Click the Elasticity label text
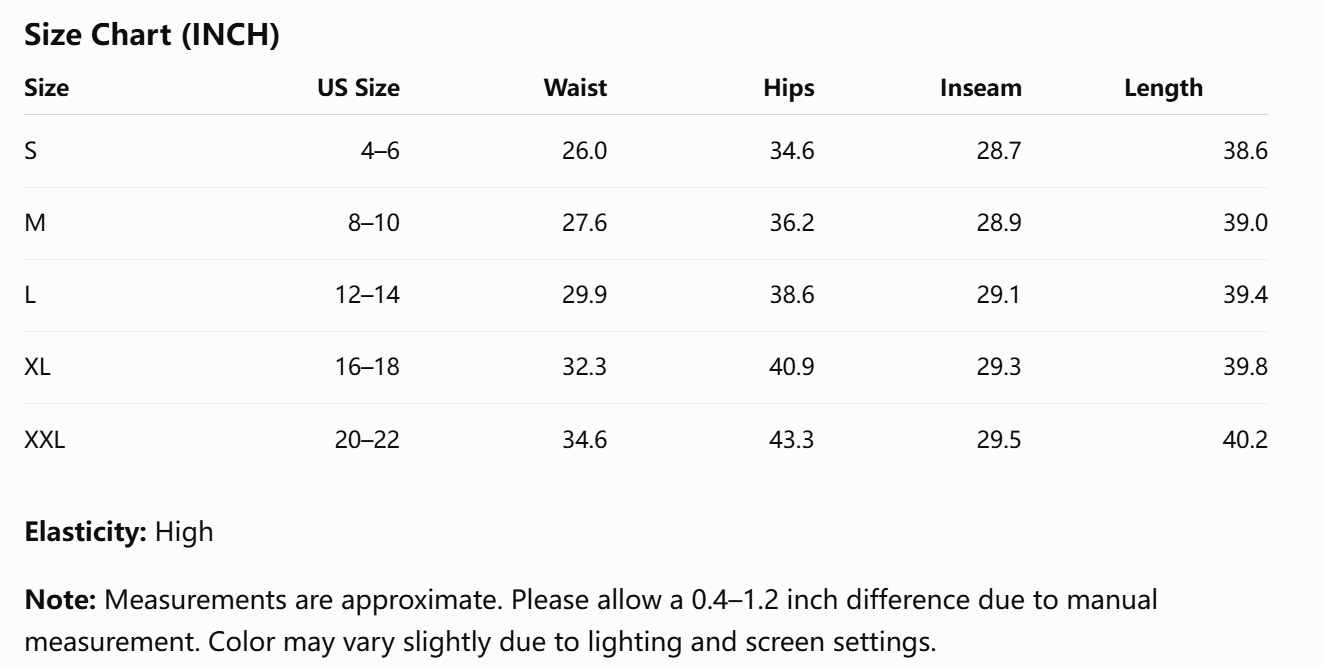1324x666 pixels. [86, 531]
